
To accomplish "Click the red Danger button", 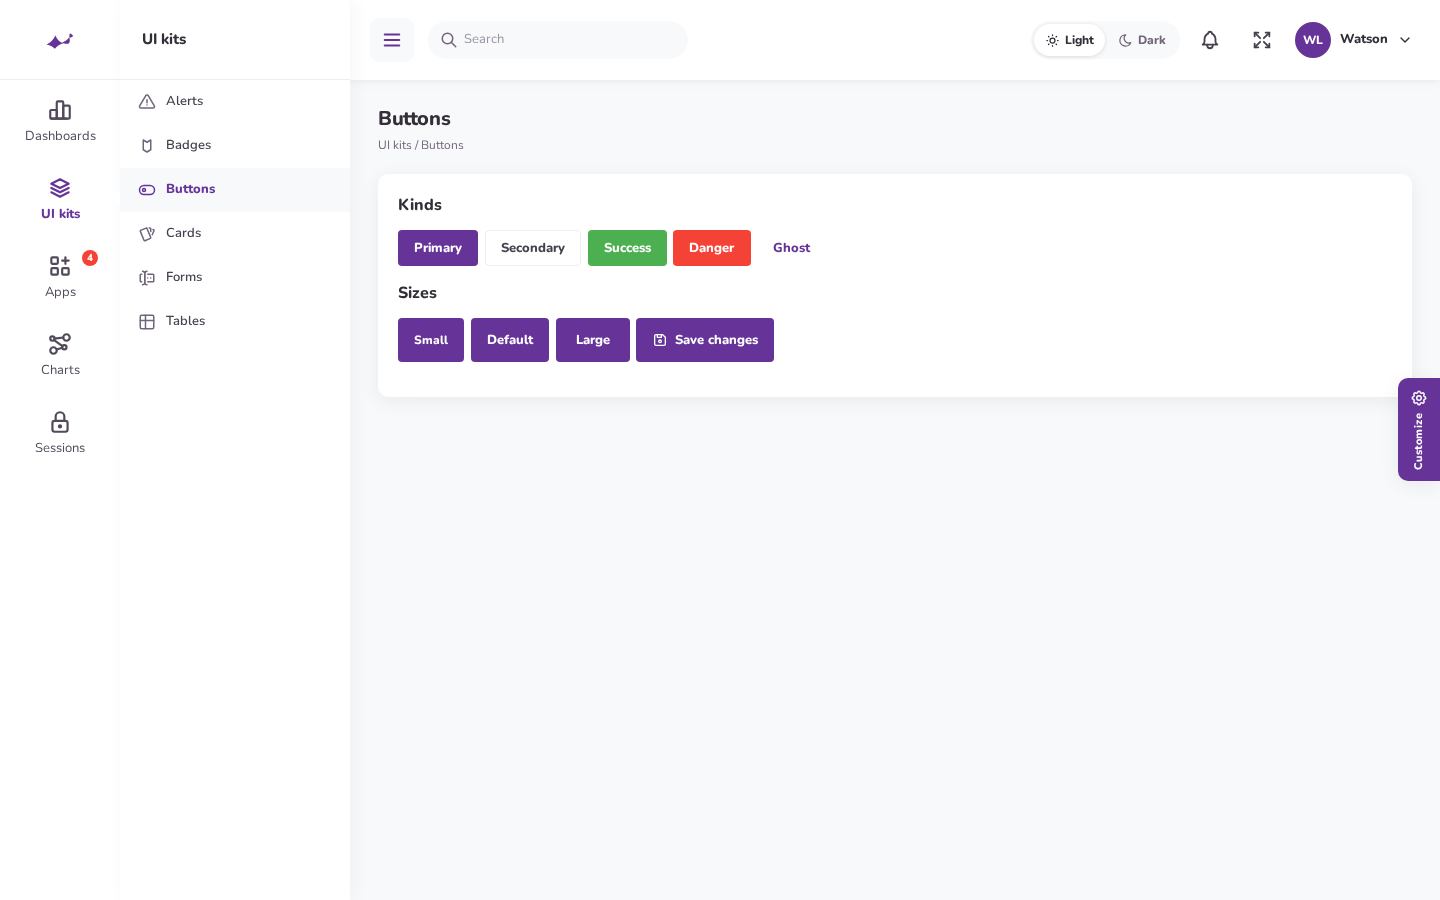I will (712, 248).
